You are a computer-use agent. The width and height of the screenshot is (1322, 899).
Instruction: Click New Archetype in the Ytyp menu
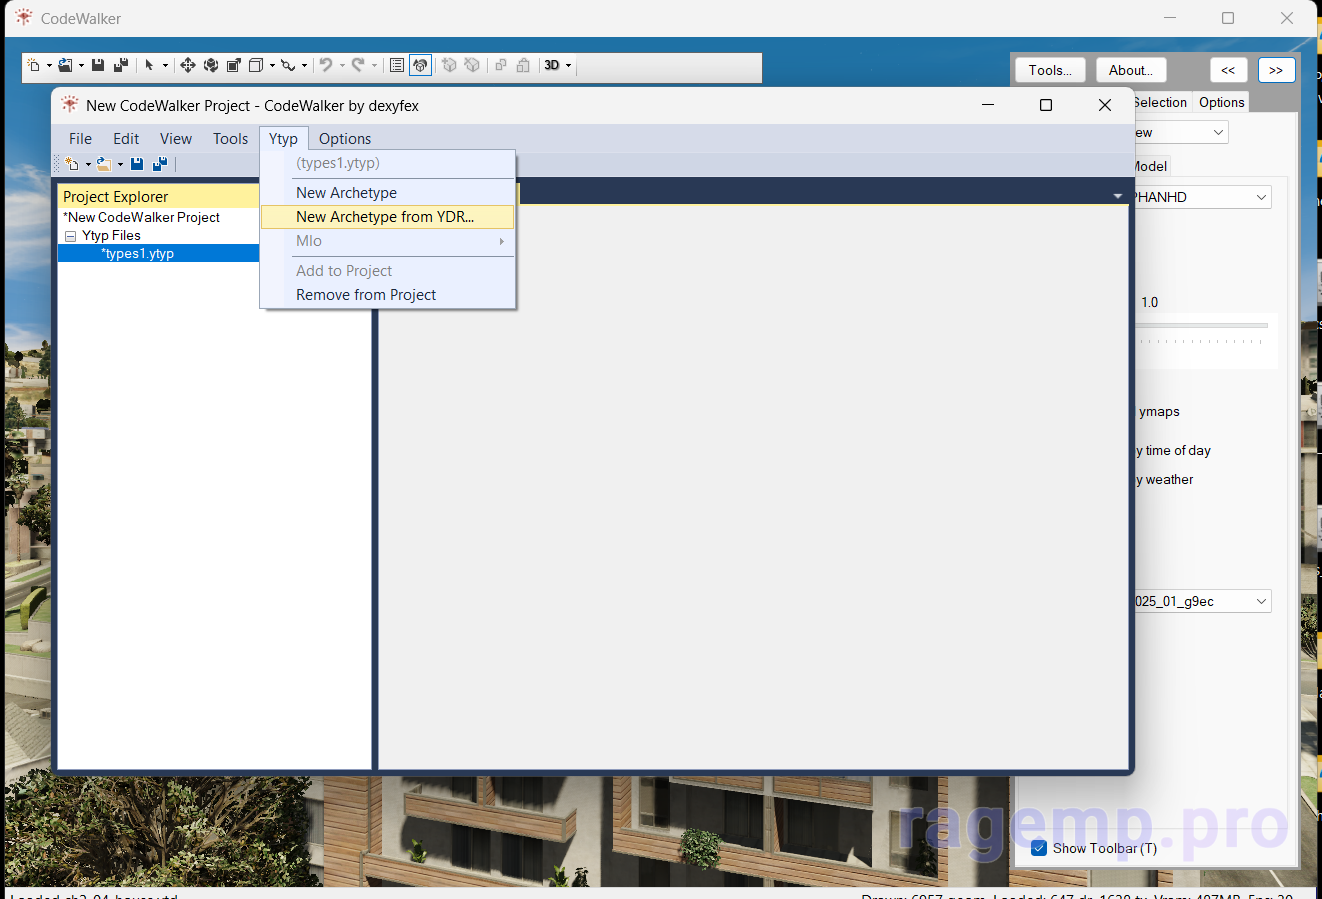tap(346, 193)
